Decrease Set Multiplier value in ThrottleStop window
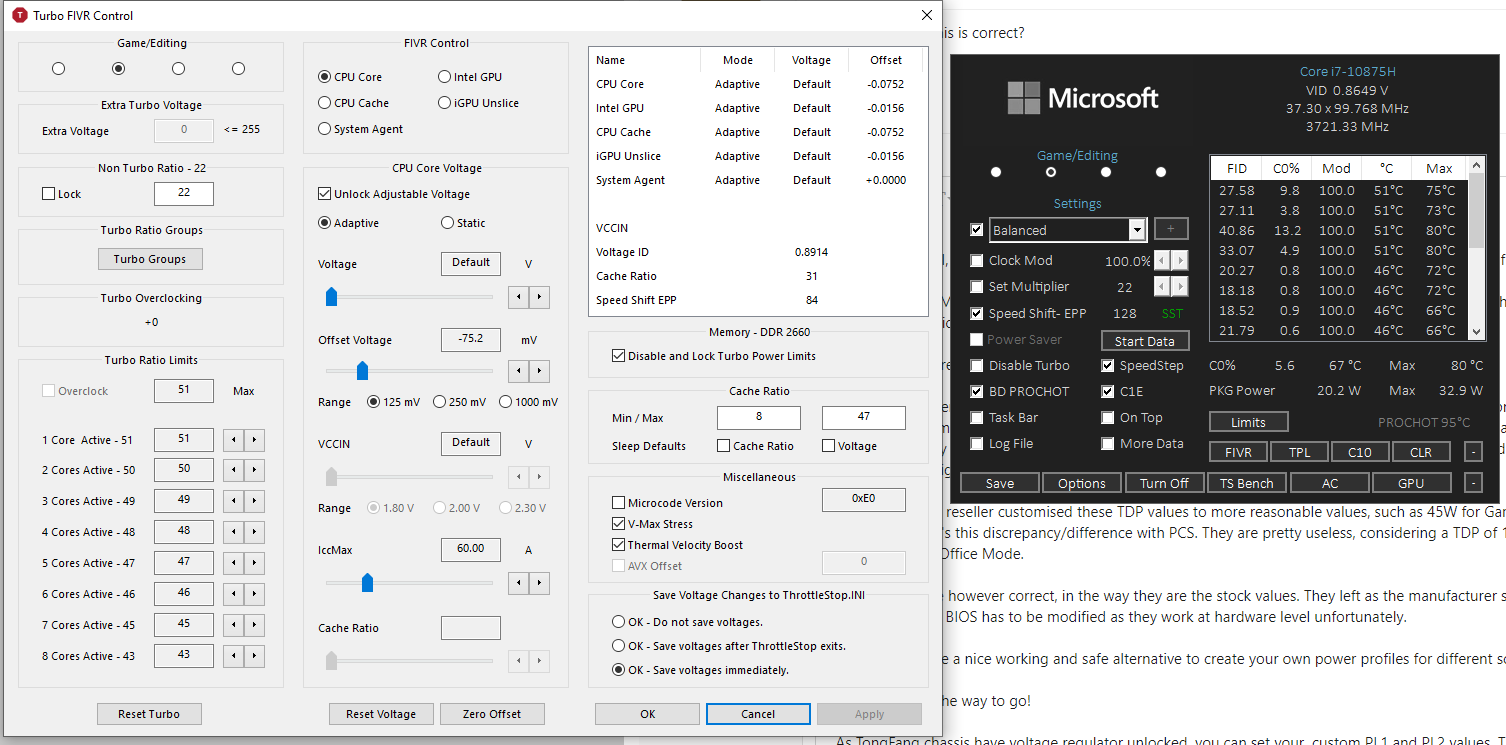The width and height of the screenshot is (1506, 745). (x=1163, y=287)
